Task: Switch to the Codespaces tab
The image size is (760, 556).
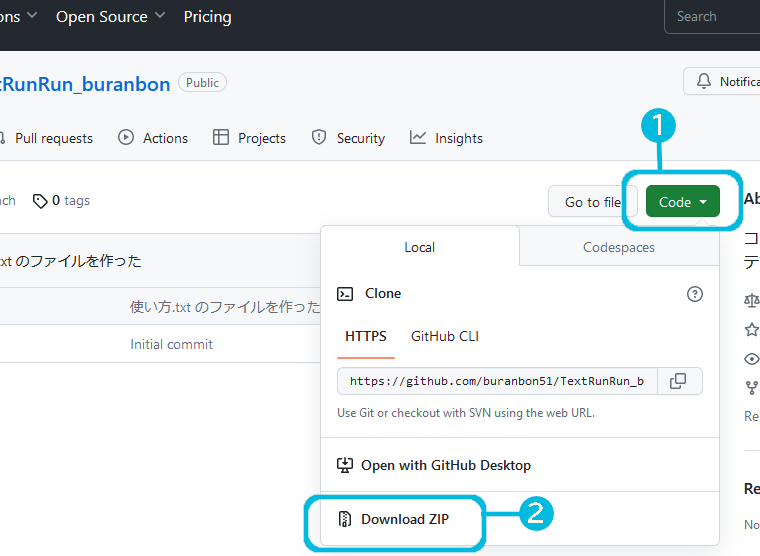Action: (619, 247)
